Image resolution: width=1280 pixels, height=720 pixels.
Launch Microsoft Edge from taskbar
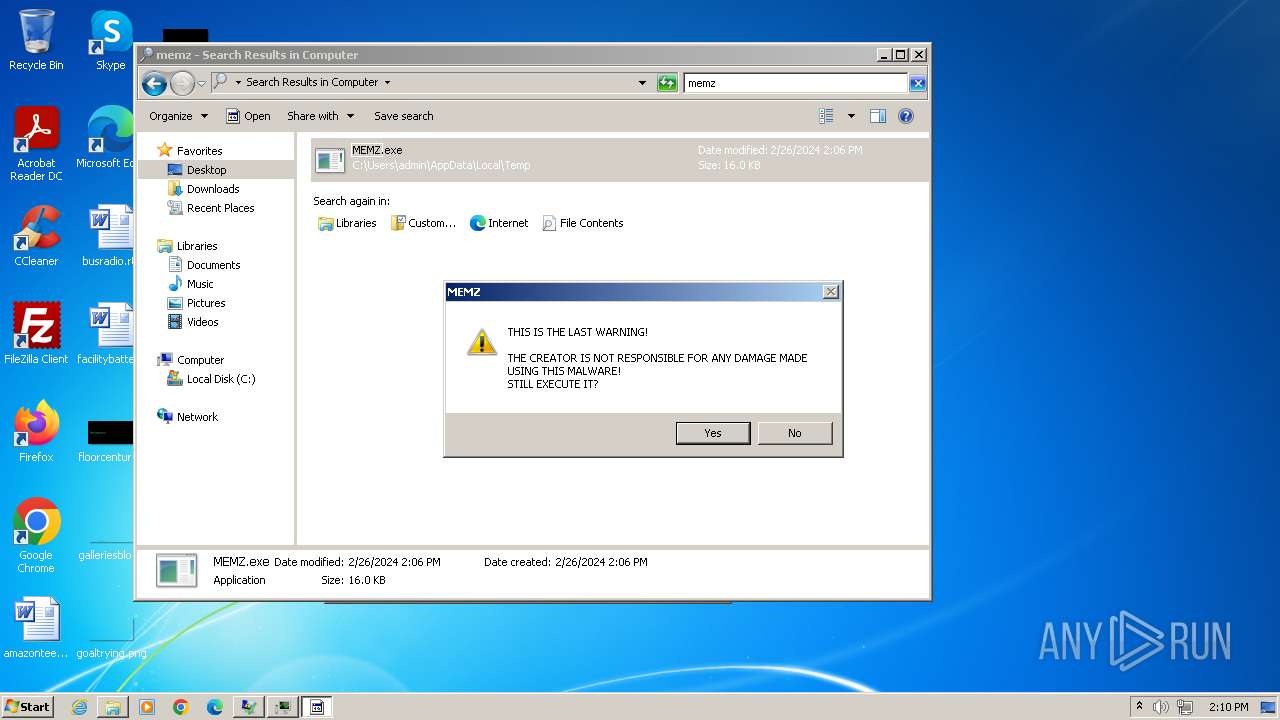pyautogui.click(x=215, y=707)
